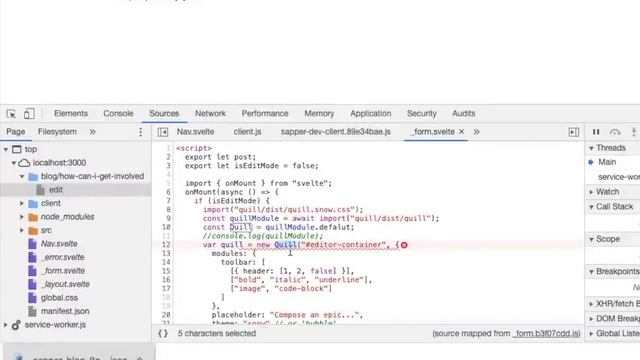Screen dimensions: 640x360
Task: Expand the client folder
Action: [x=22, y=203]
